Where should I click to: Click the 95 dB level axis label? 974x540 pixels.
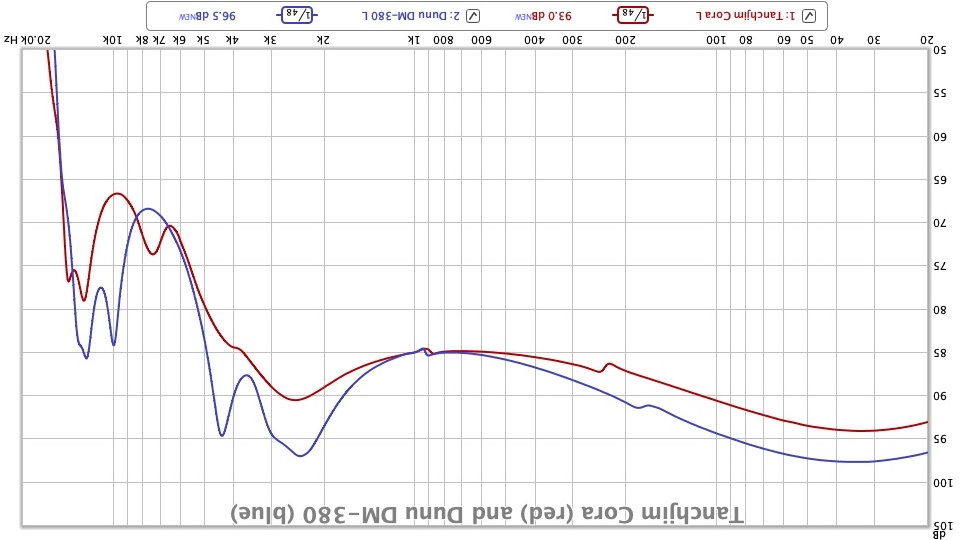point(940,439)
